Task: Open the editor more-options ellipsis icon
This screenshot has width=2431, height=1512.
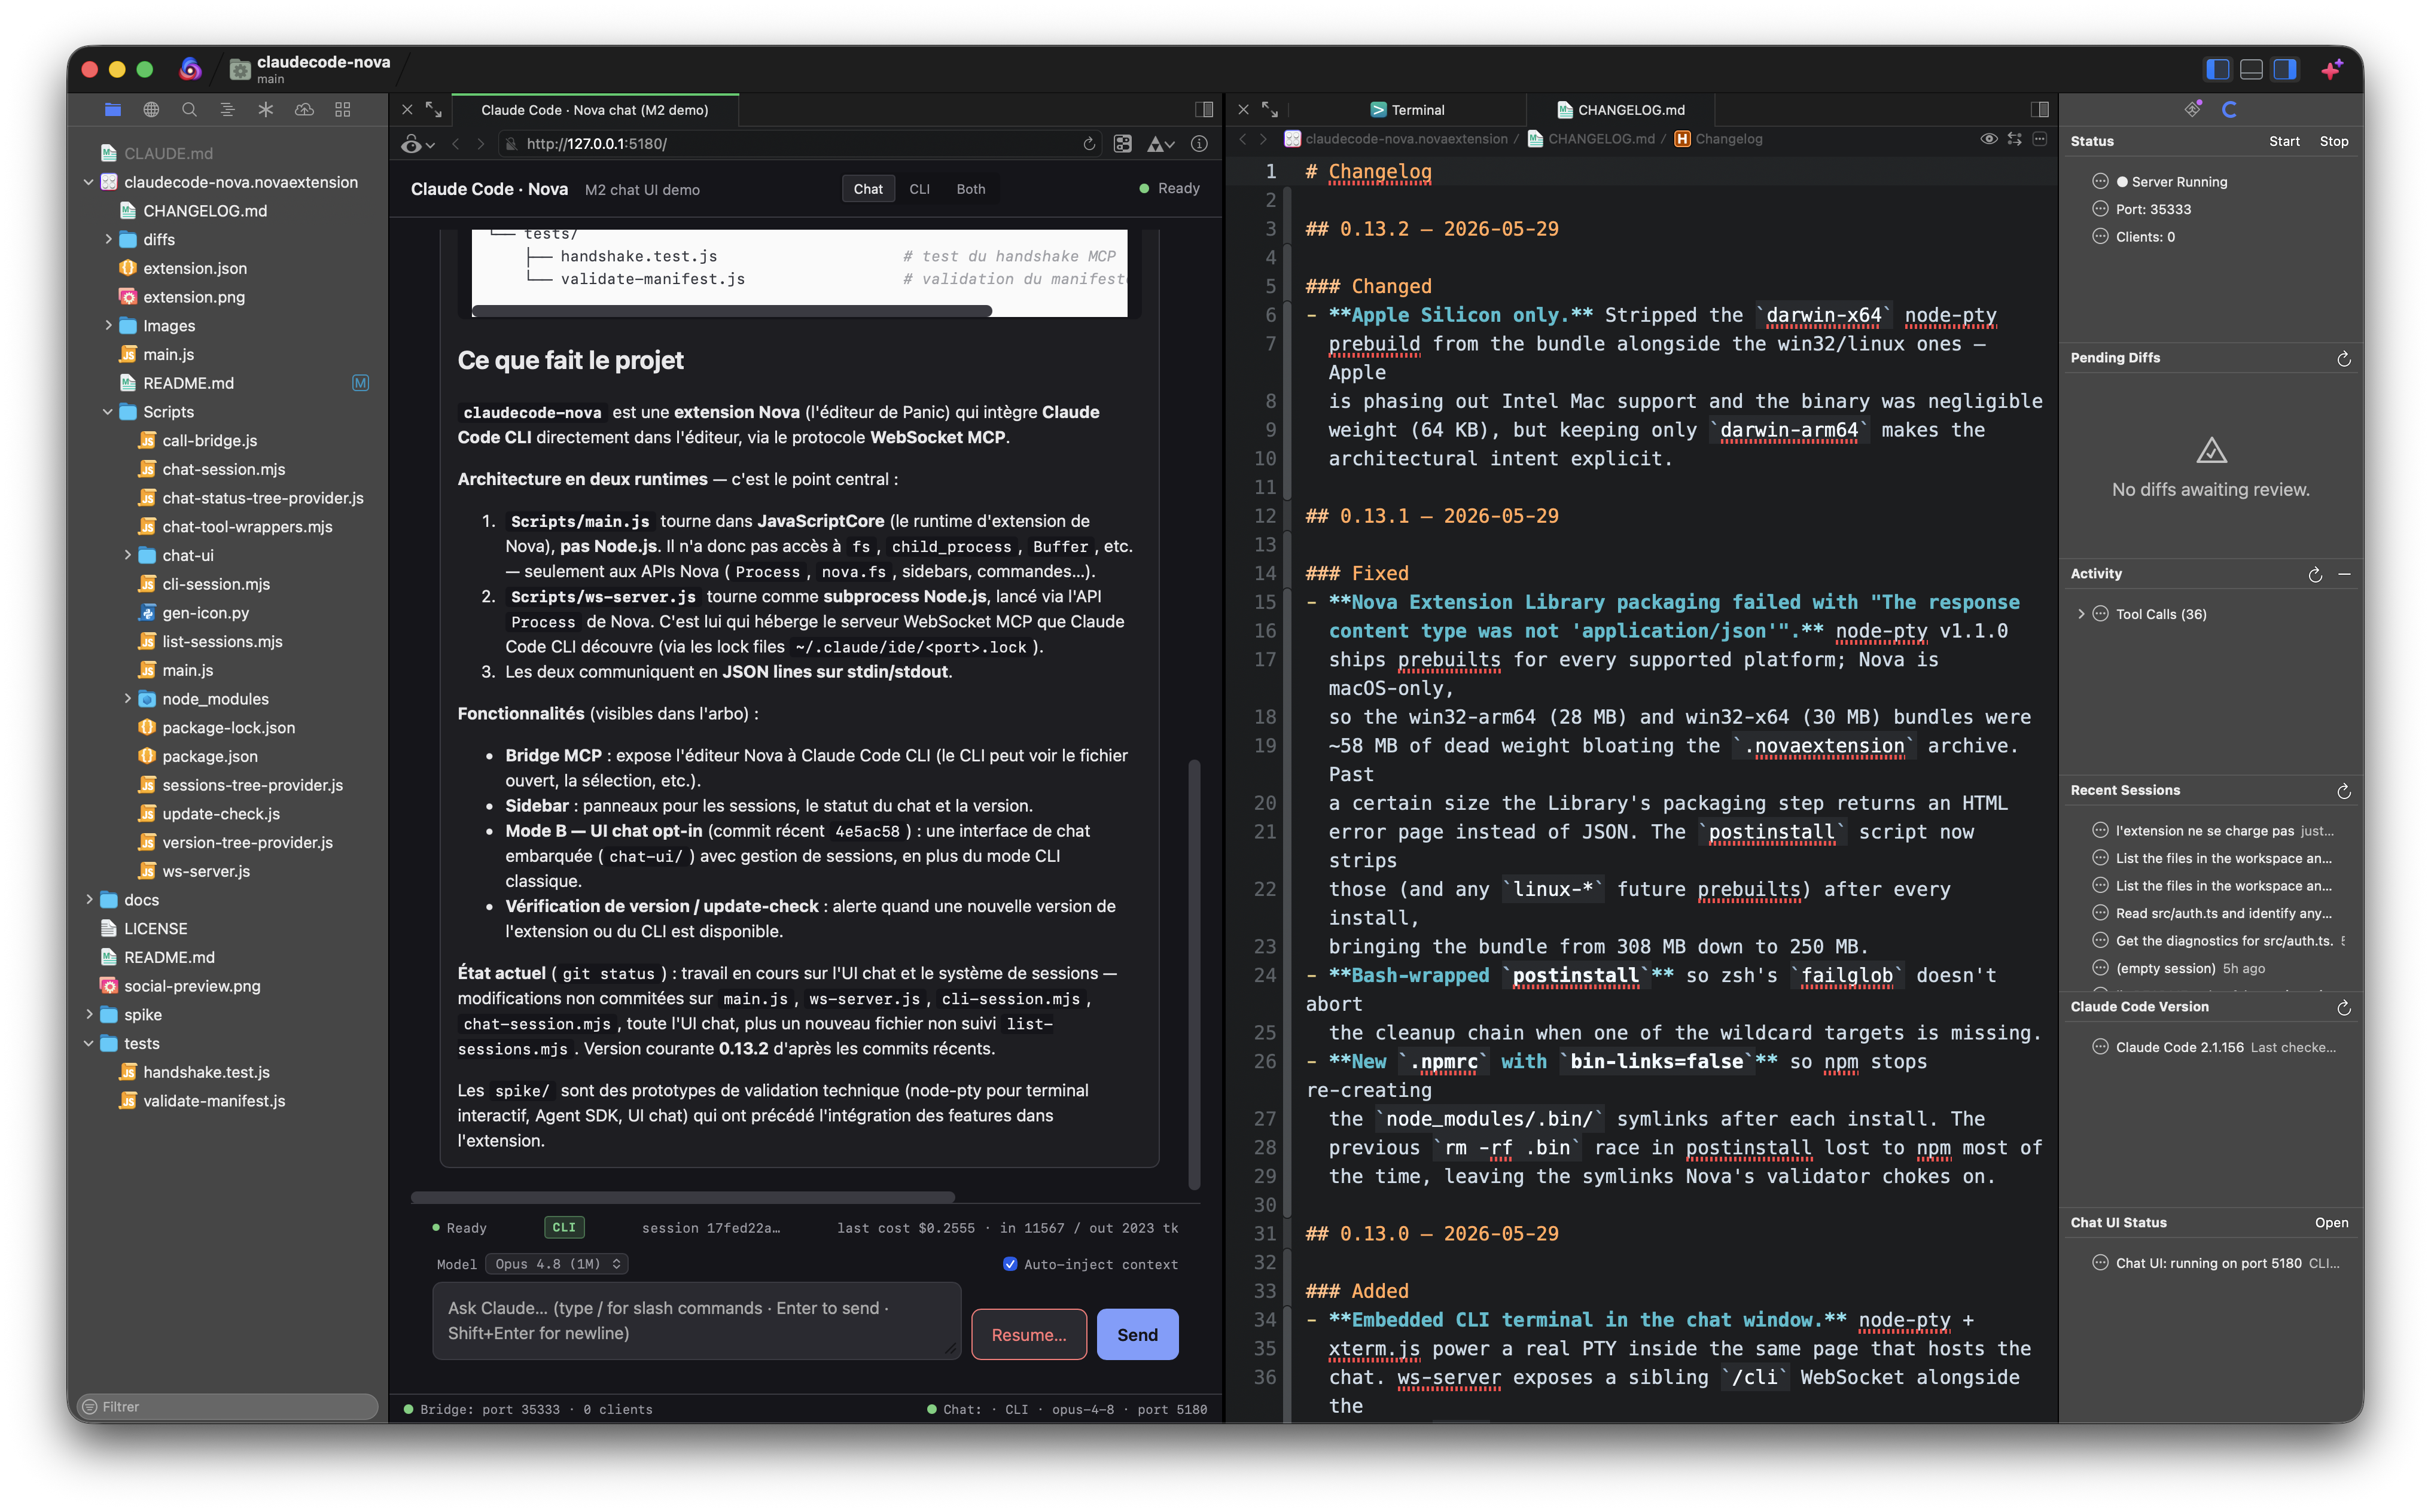Action: click(x=2040, y=139)
